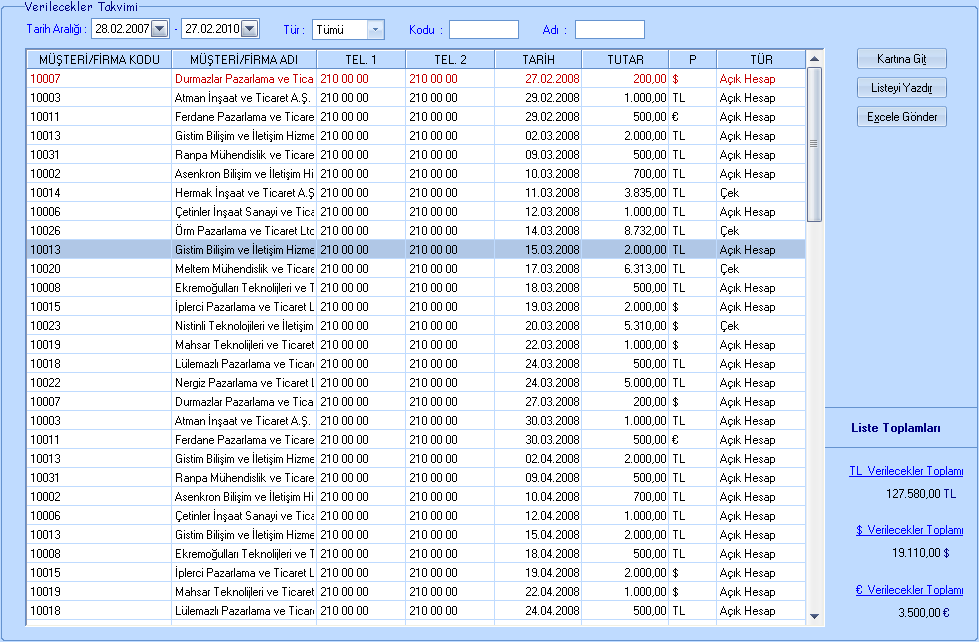This screenshot has width=979, height=642.
Task: Sort by MÜŞTERİ/FİRMA KODU column header
Action: [x=99, y=59]
